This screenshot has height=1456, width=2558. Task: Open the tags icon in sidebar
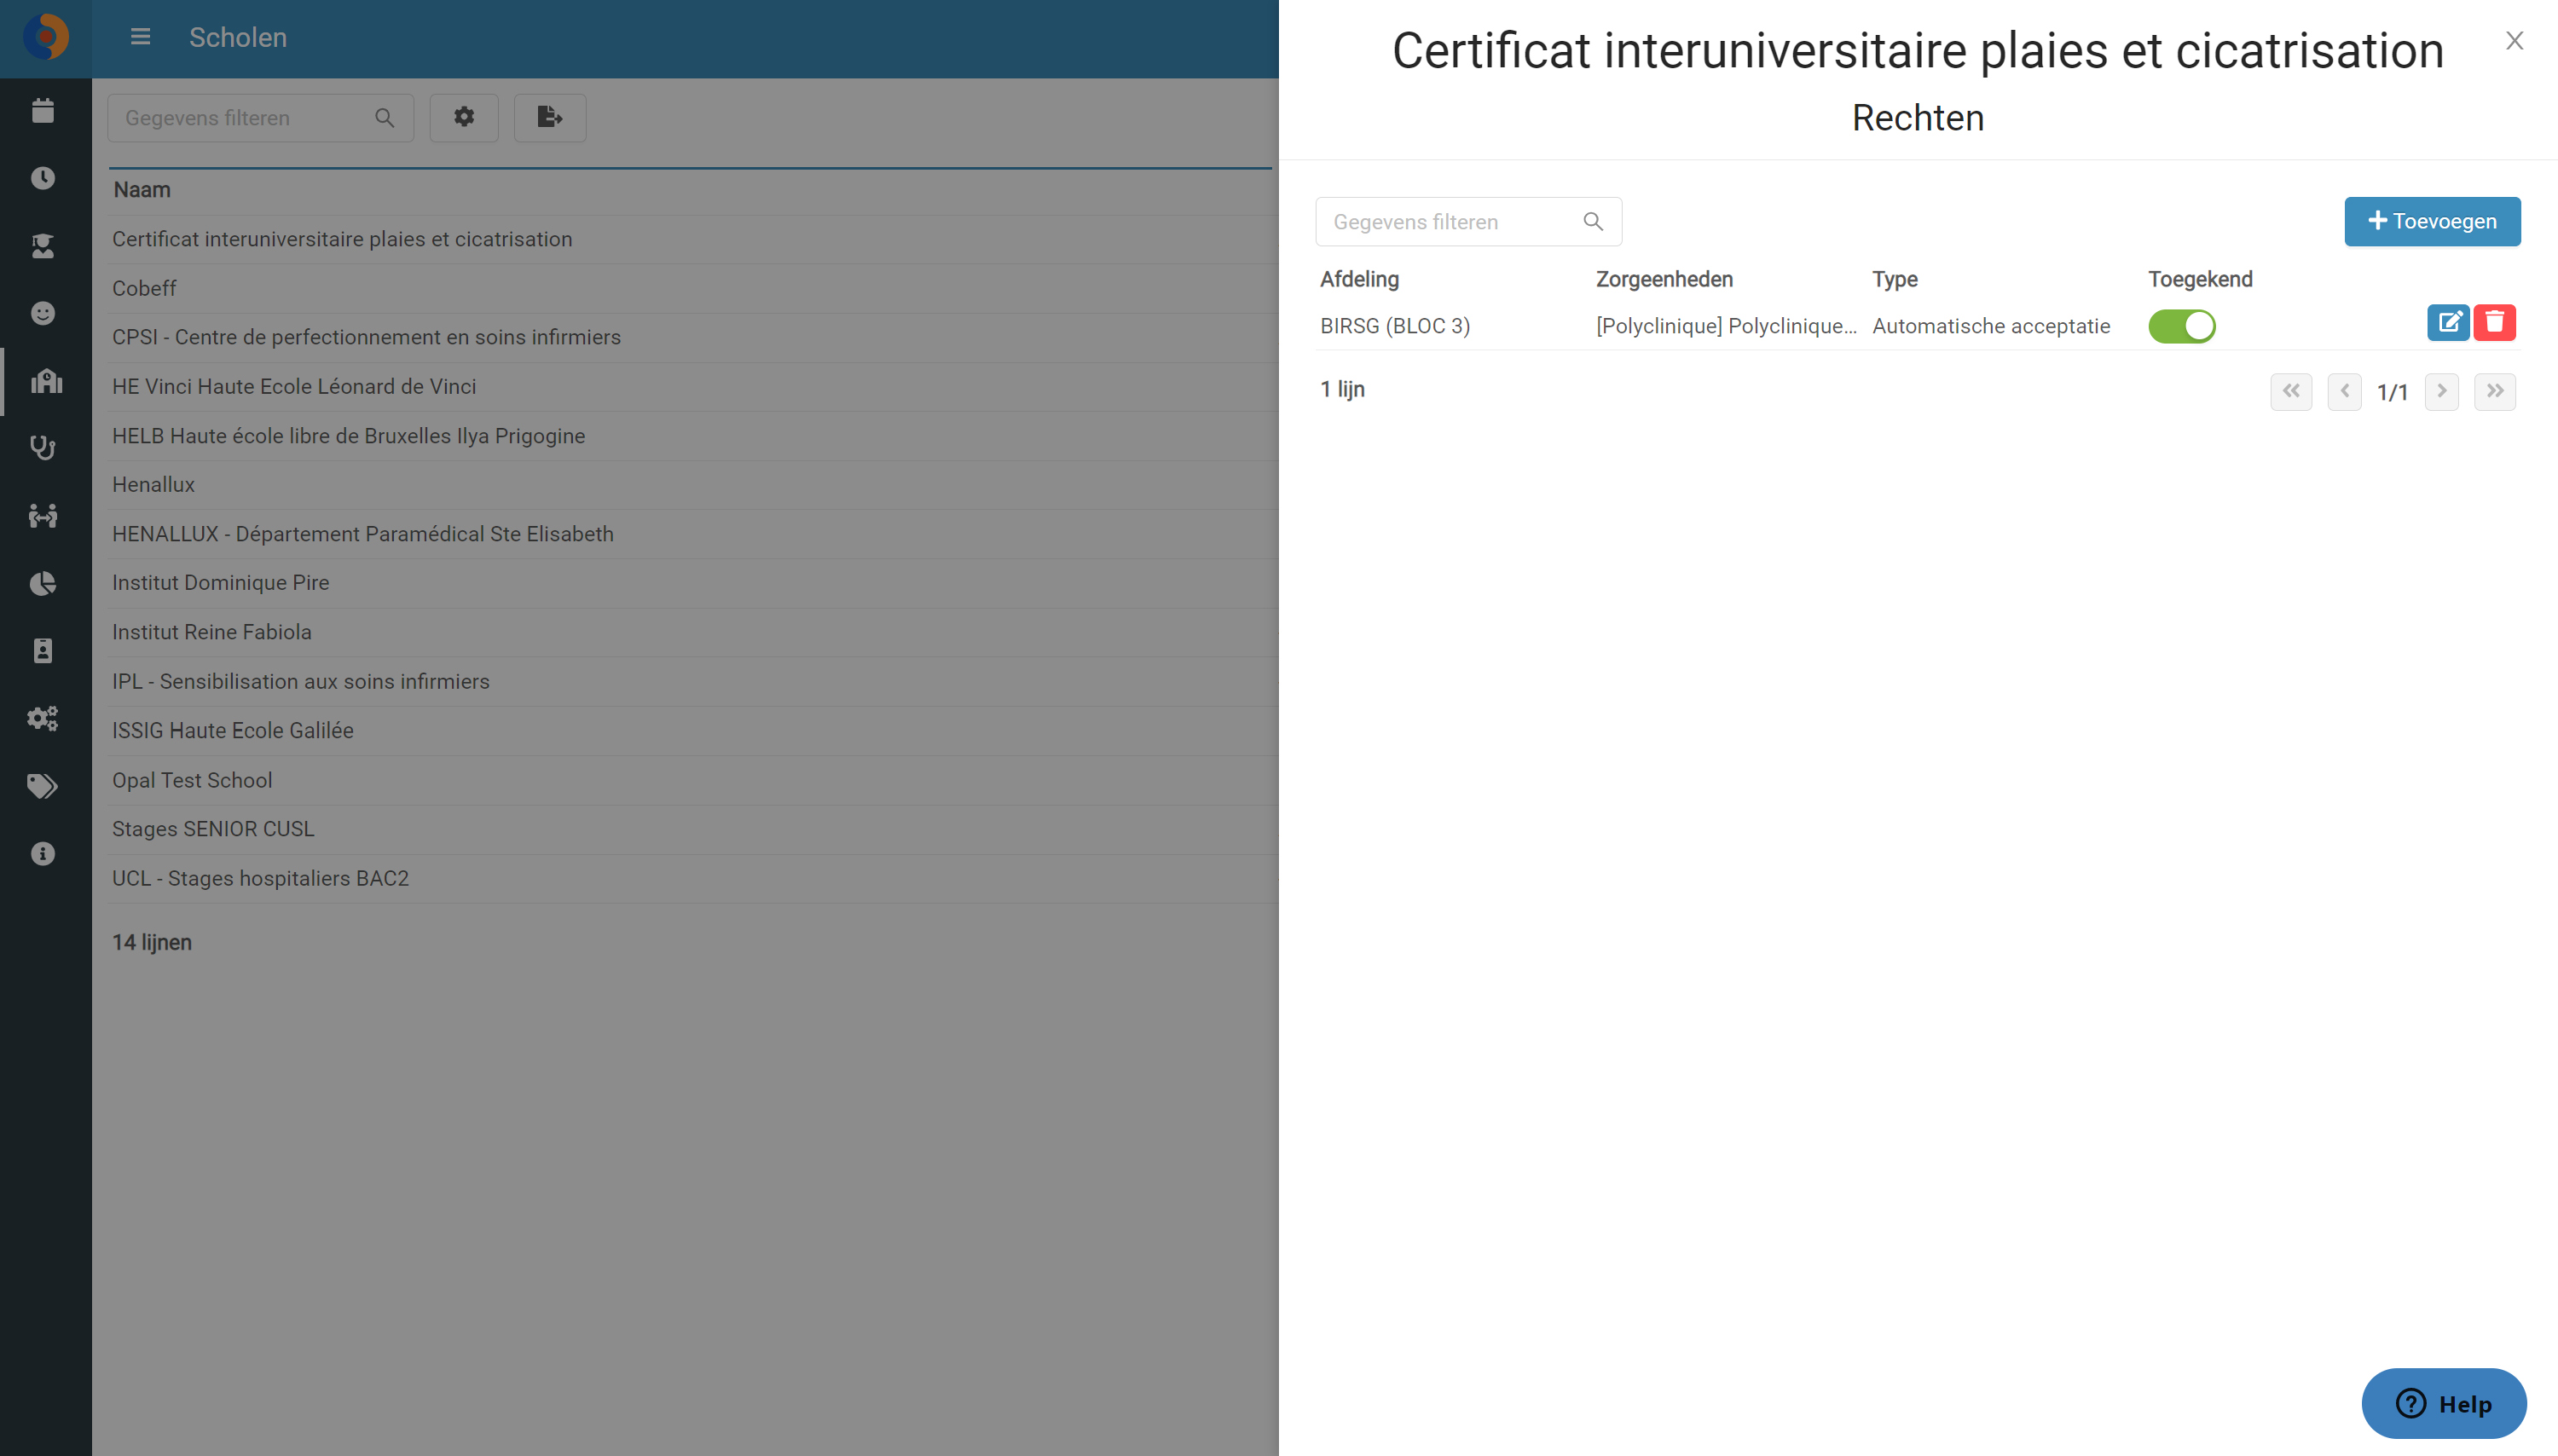[x=43, y=786]
